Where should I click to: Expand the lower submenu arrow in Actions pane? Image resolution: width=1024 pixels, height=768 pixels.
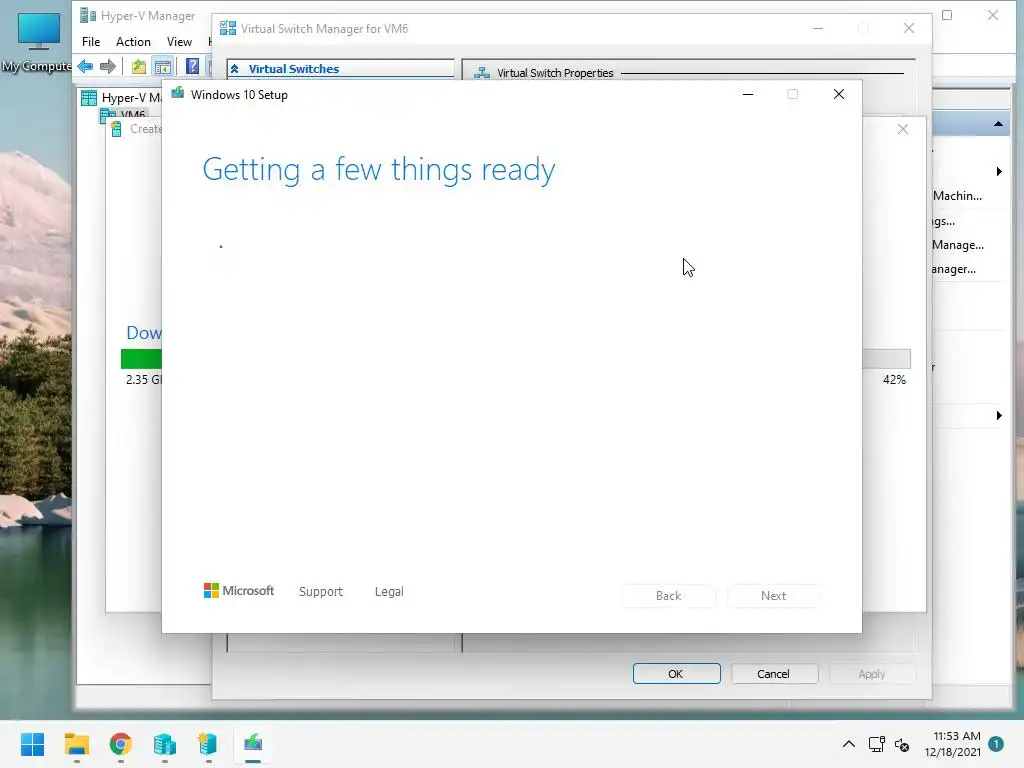(999, 415)
